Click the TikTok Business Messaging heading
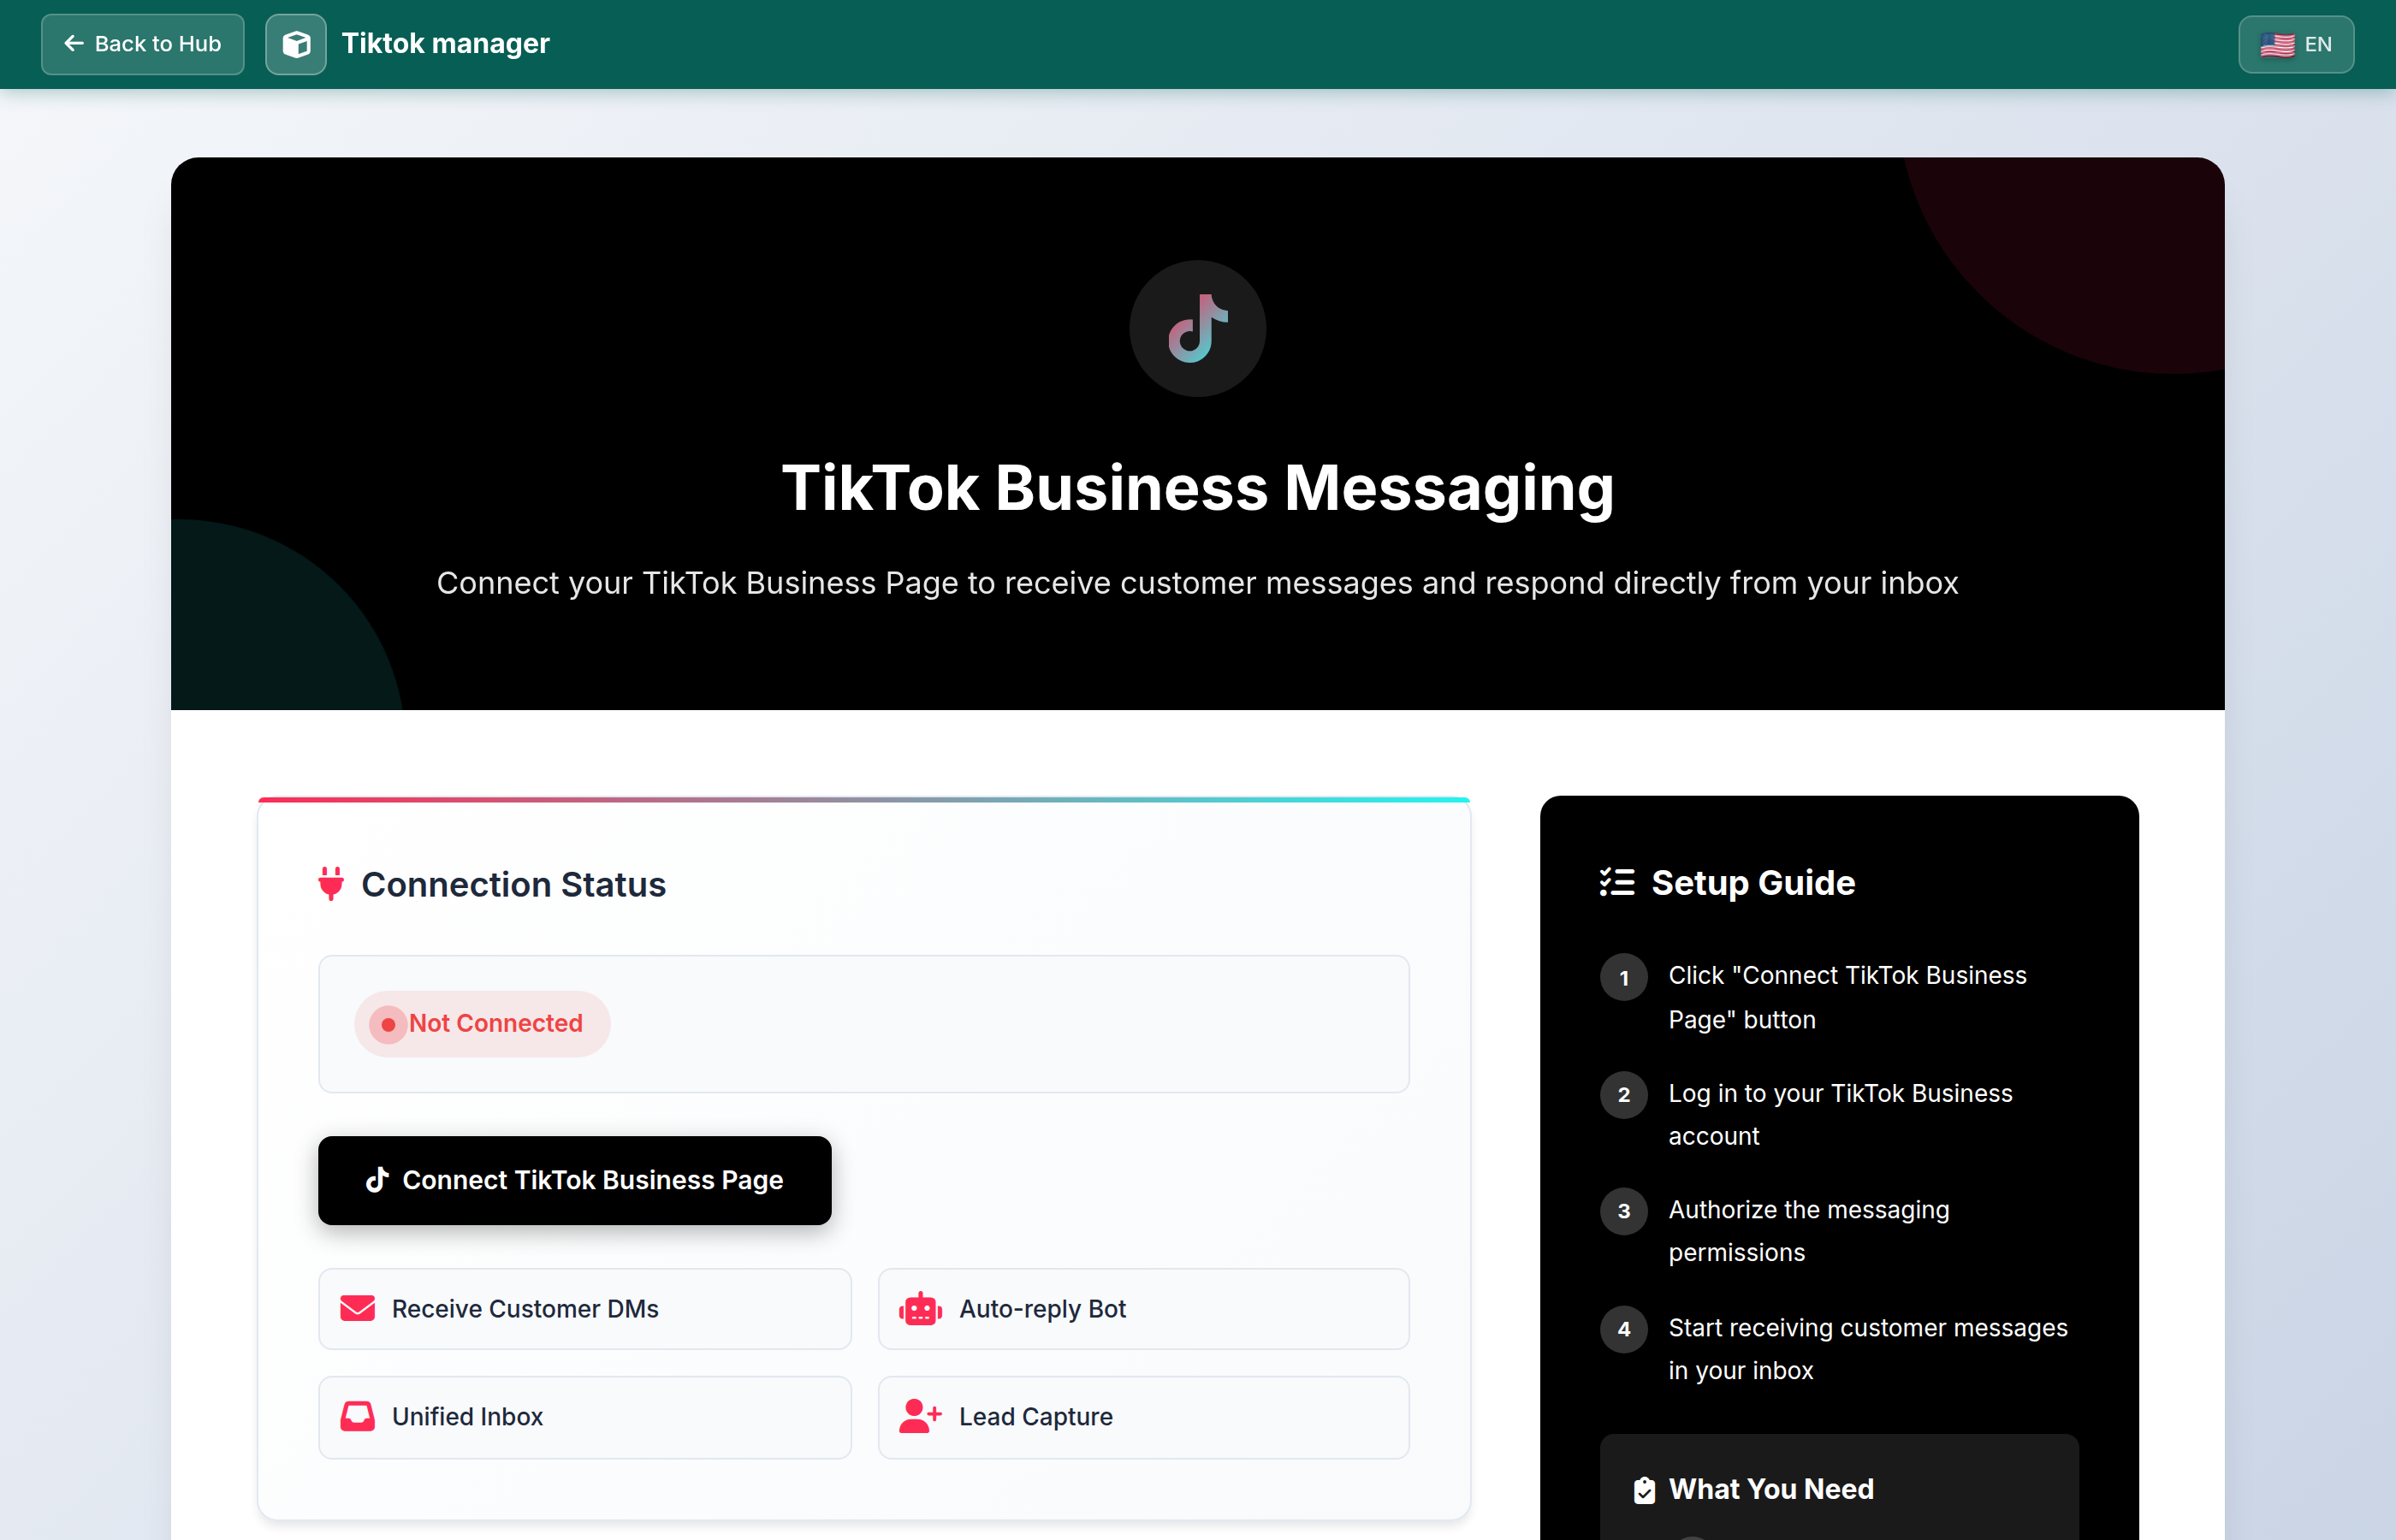This screenshot has height=1540, width=2396. pos(1198,488)
